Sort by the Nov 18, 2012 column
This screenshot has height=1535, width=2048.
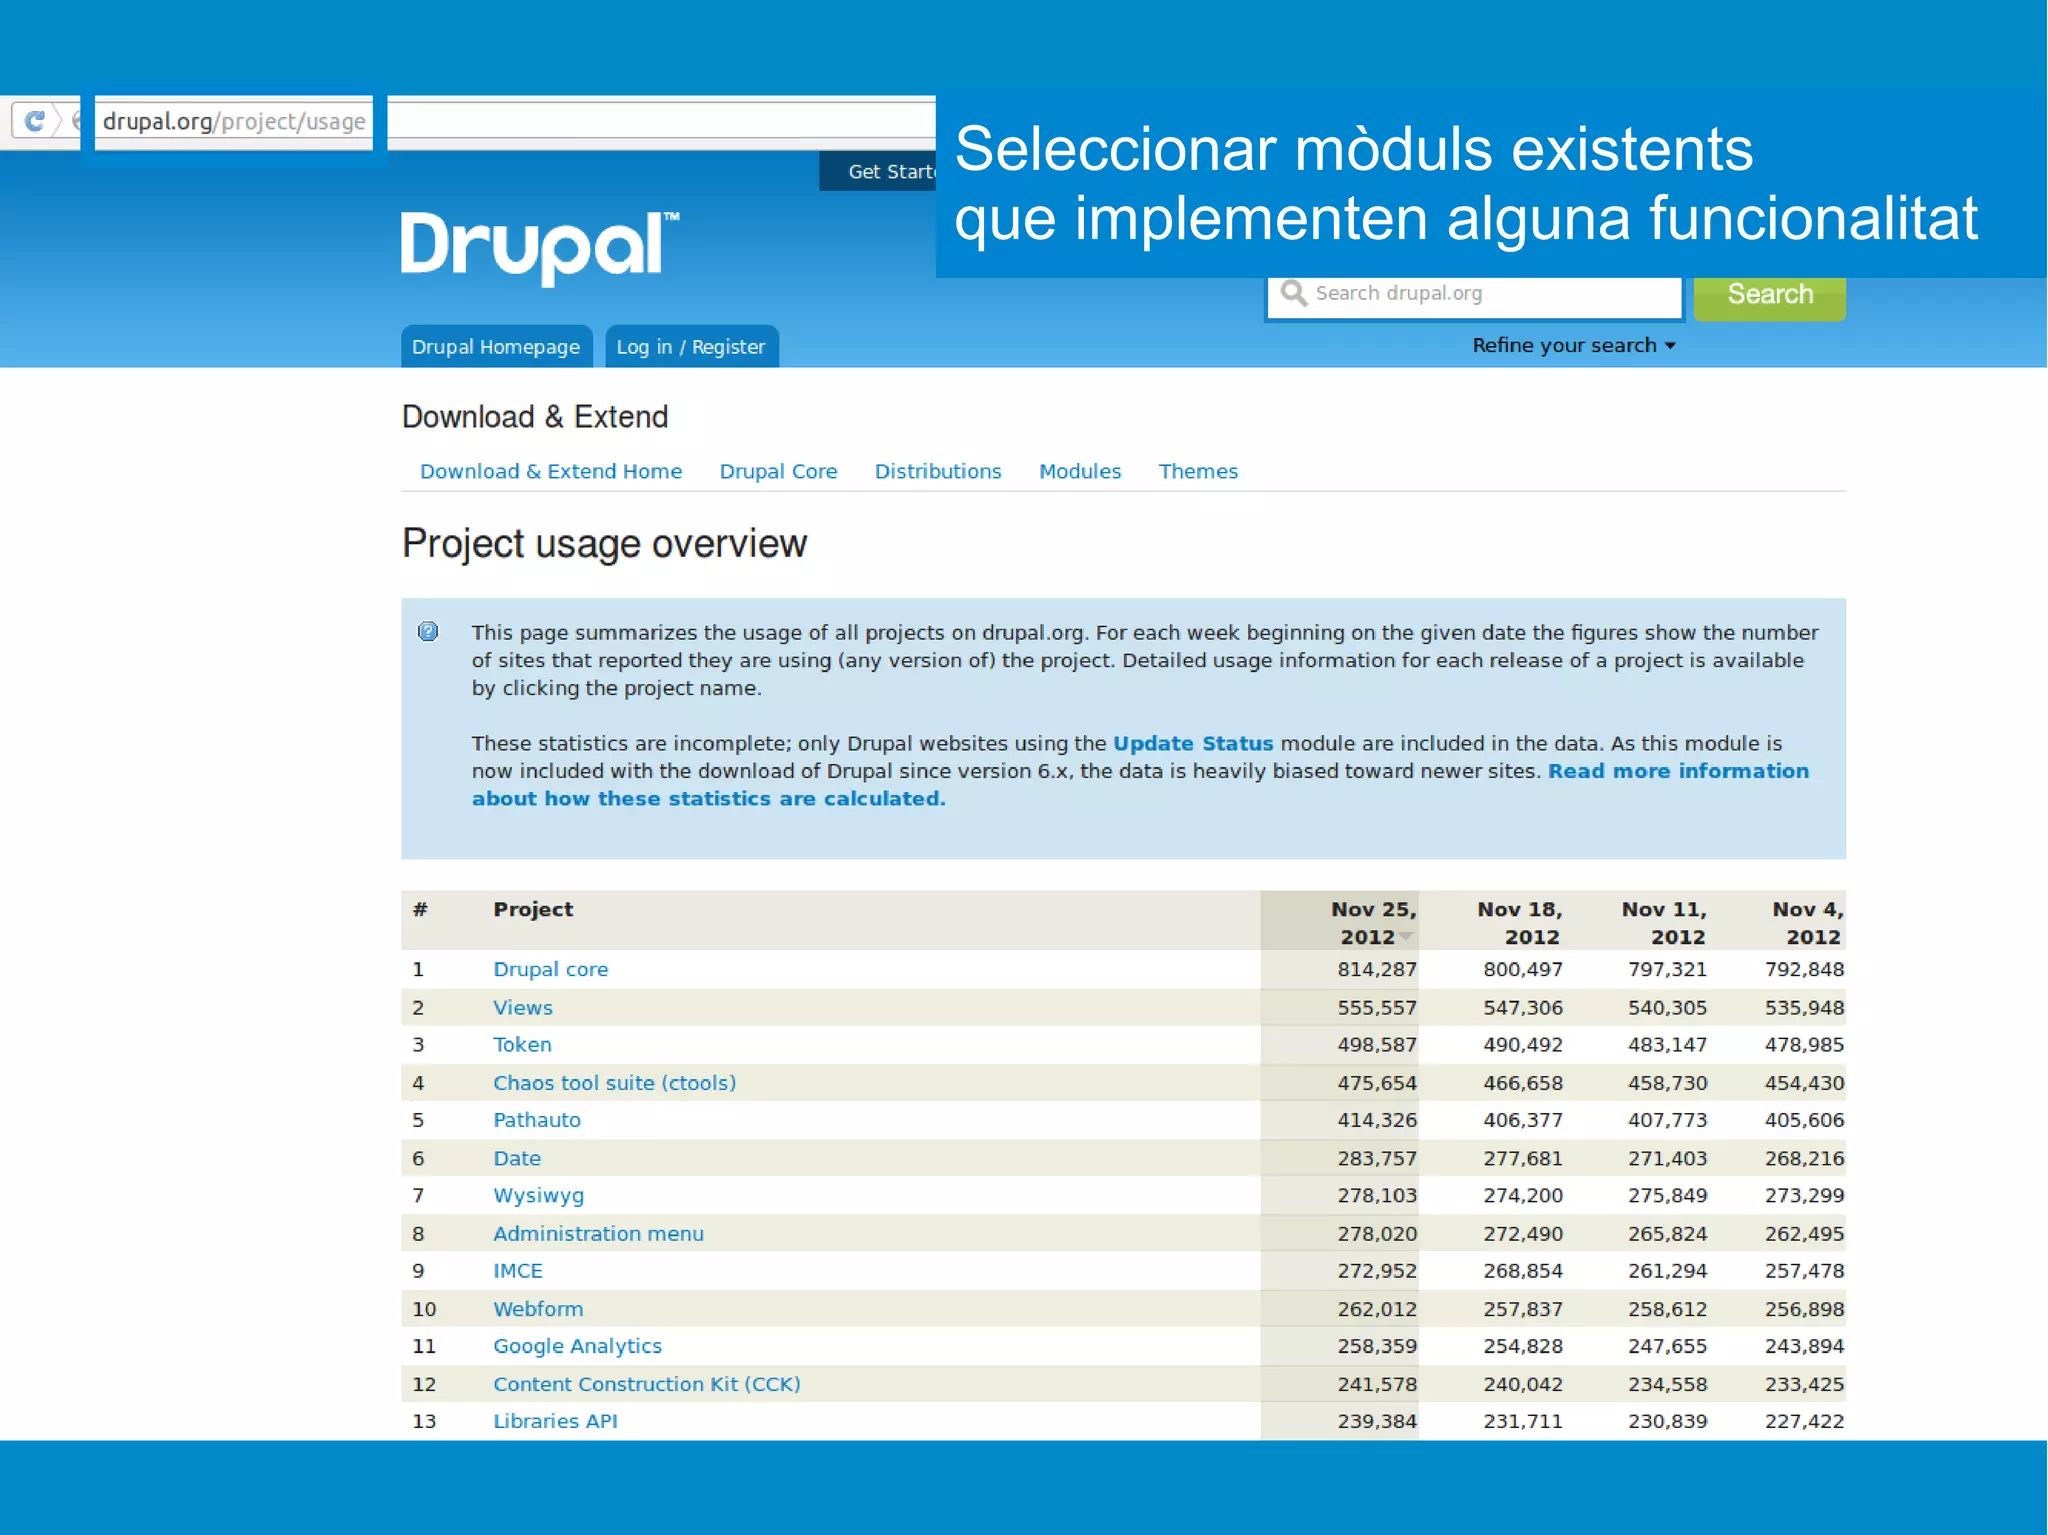click(x=1519, y=923)
